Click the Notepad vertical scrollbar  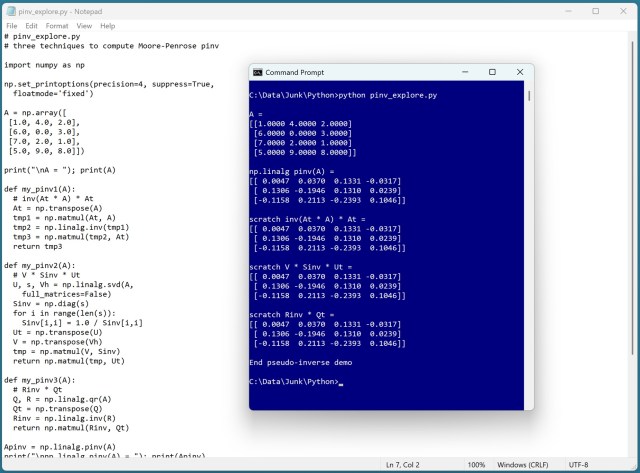633,240
